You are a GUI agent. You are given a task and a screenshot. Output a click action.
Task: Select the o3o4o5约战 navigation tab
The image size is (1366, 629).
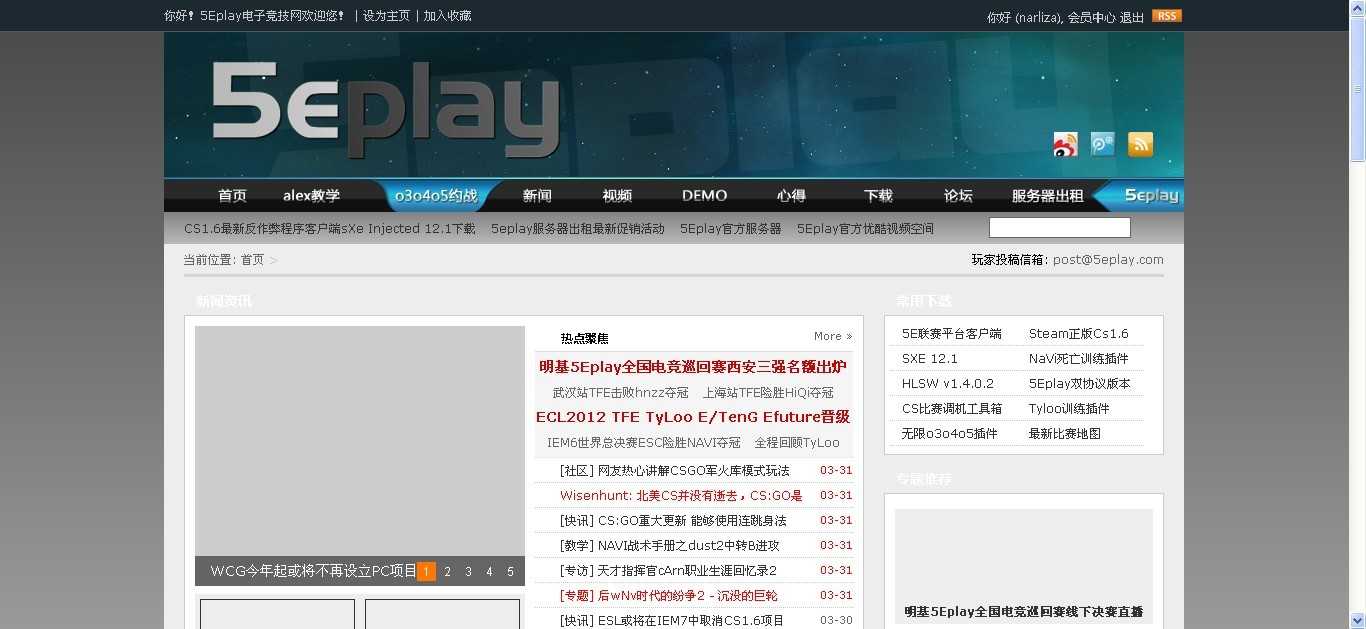(436, 196)
